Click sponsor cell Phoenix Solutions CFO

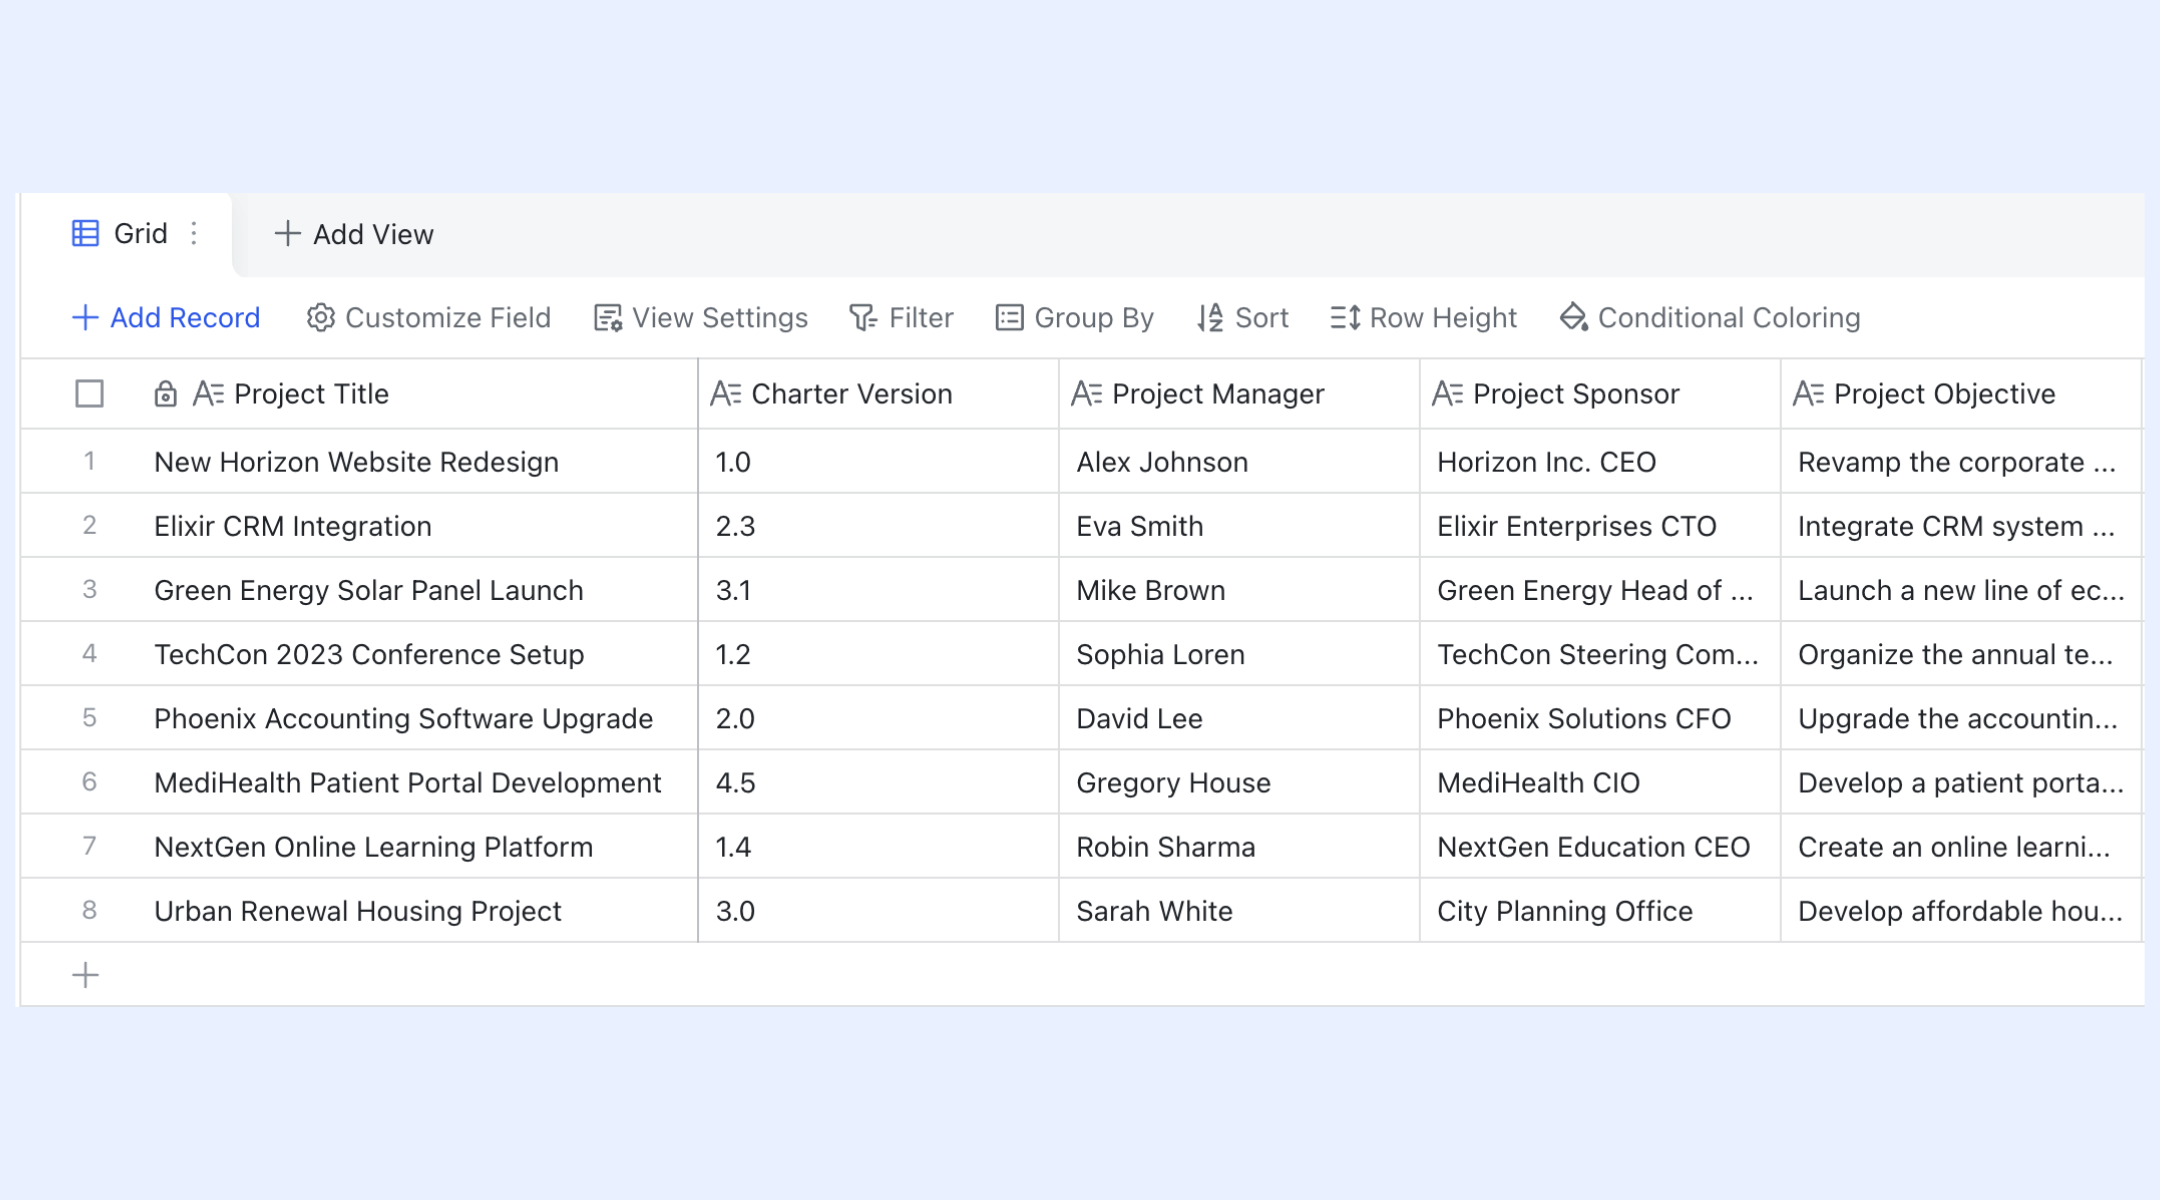1601,718
